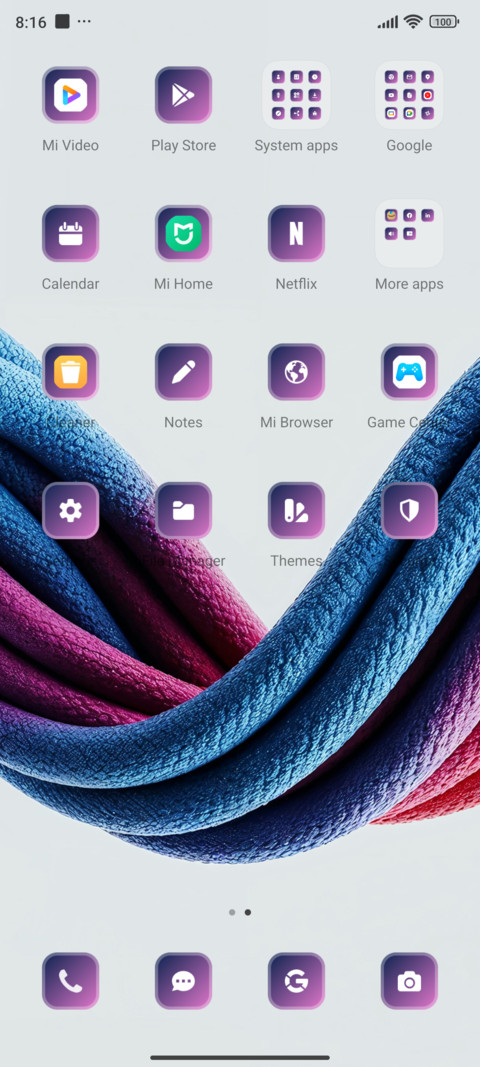Viewport: 480px width, 1067px height.
Task: Tap the three-dots notification overflow icon
Action: tap(84, 22)
